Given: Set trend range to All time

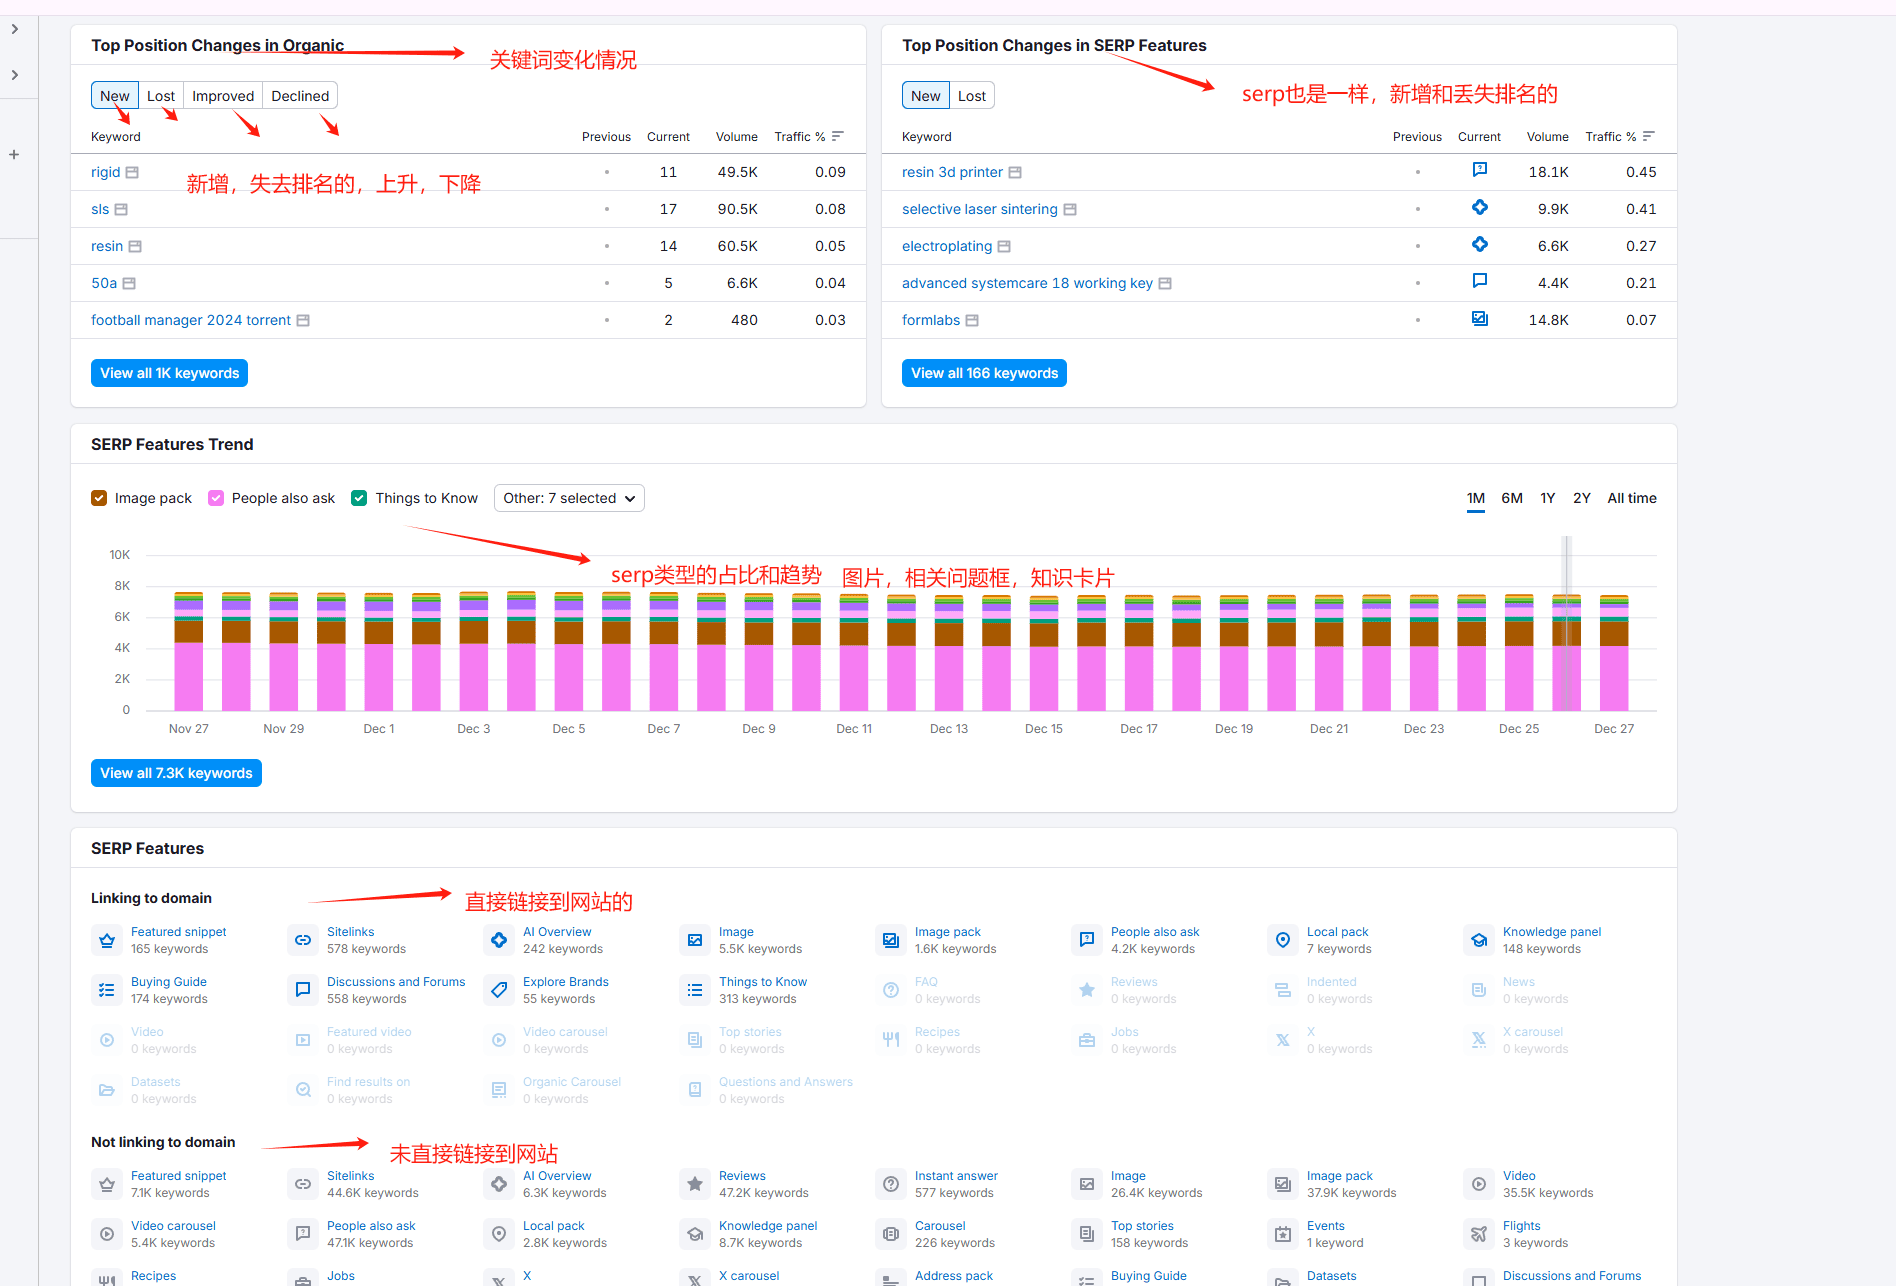Looking at the screenshot, I should [1632, 498].
